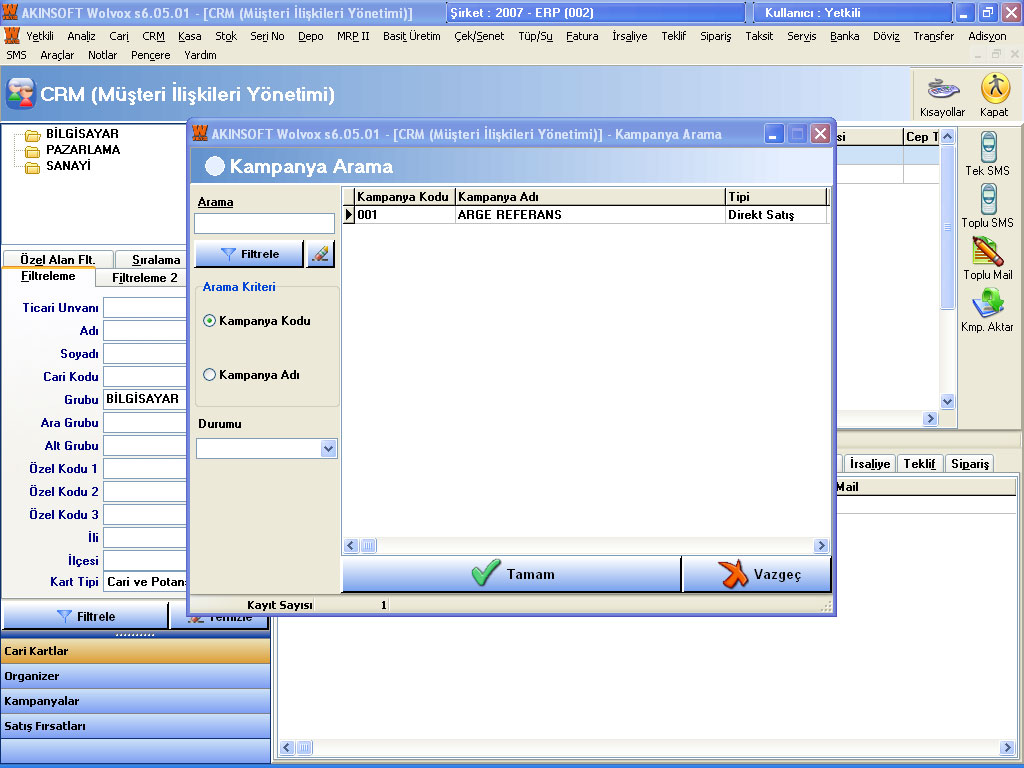
Task: Click the down arrow of the customer list scrollbar
Action: pos(948,401)
